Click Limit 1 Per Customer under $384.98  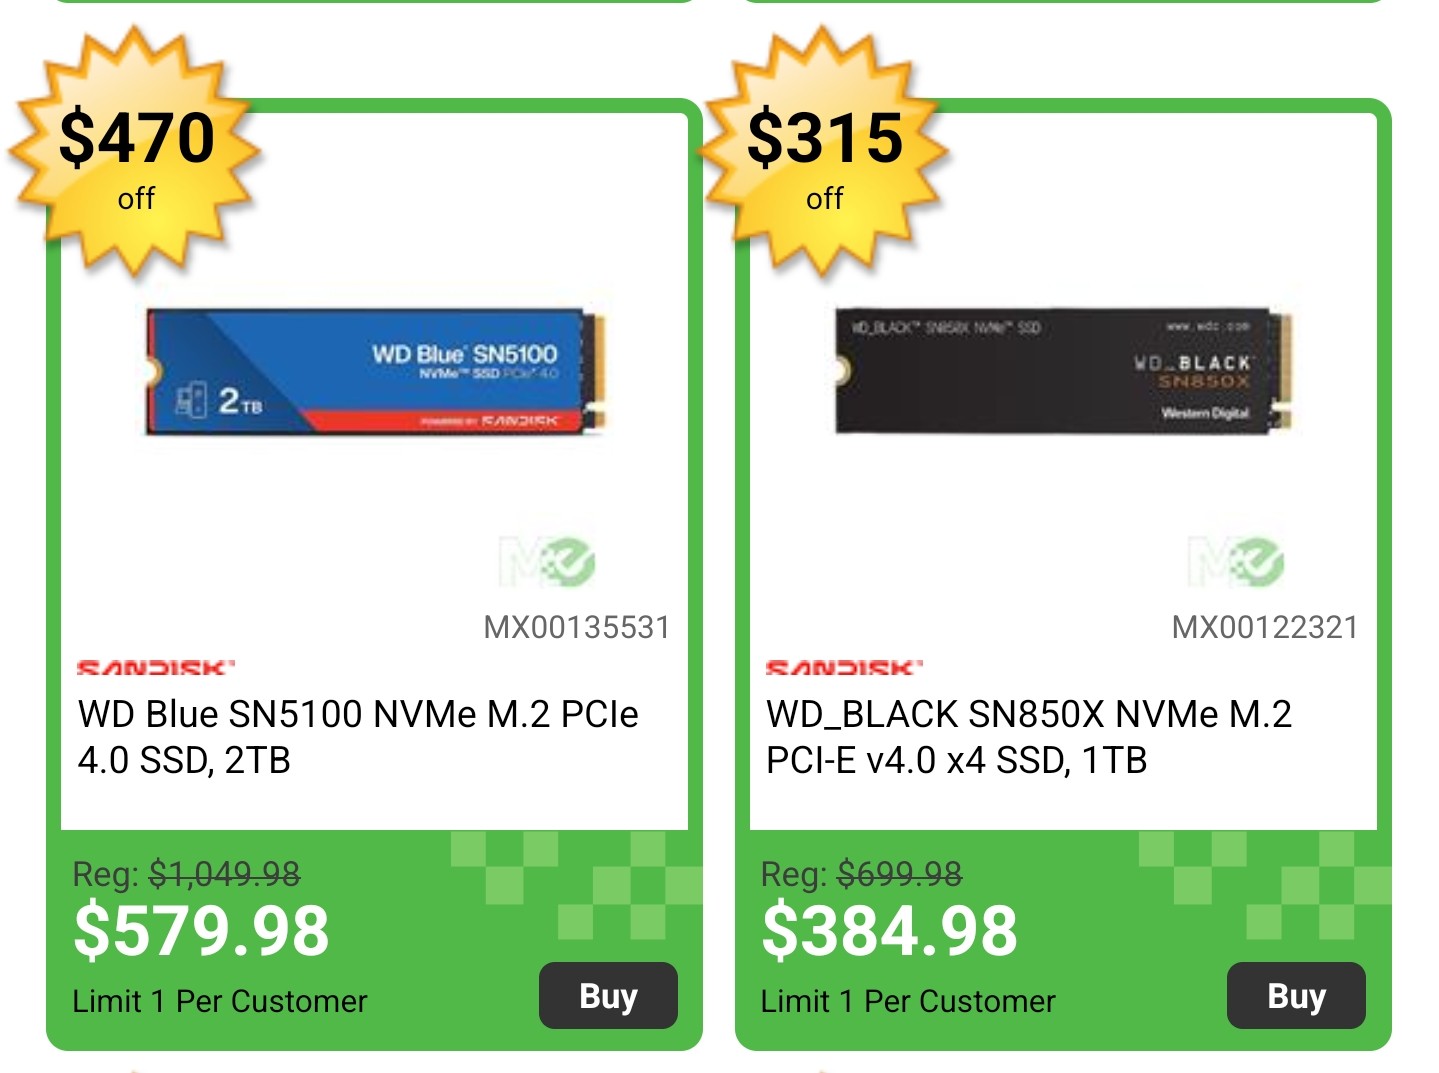click(908, 1001)
